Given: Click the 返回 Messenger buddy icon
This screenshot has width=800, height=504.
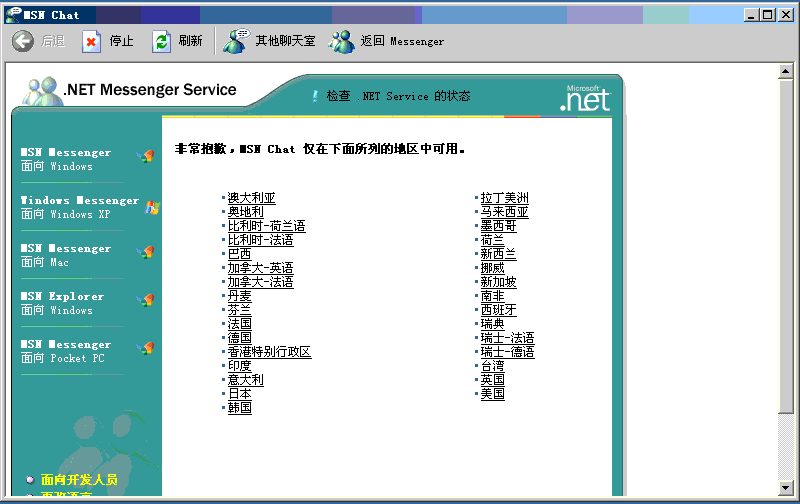Looking at the screenshot, I should pos(342,41).
